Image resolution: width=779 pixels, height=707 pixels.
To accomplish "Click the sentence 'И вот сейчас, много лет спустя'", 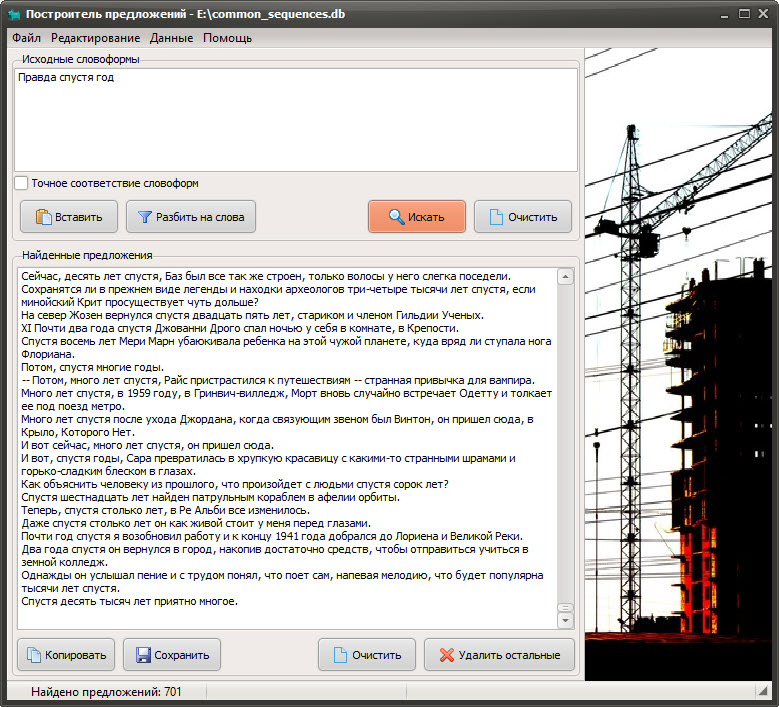I will click(x=148, y=446).
